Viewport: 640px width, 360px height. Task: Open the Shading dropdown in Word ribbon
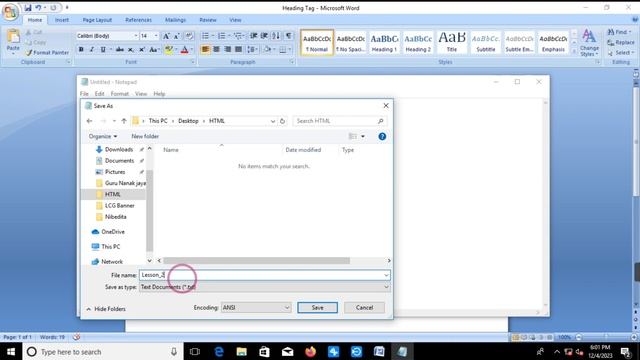click(x=273, y=49)
